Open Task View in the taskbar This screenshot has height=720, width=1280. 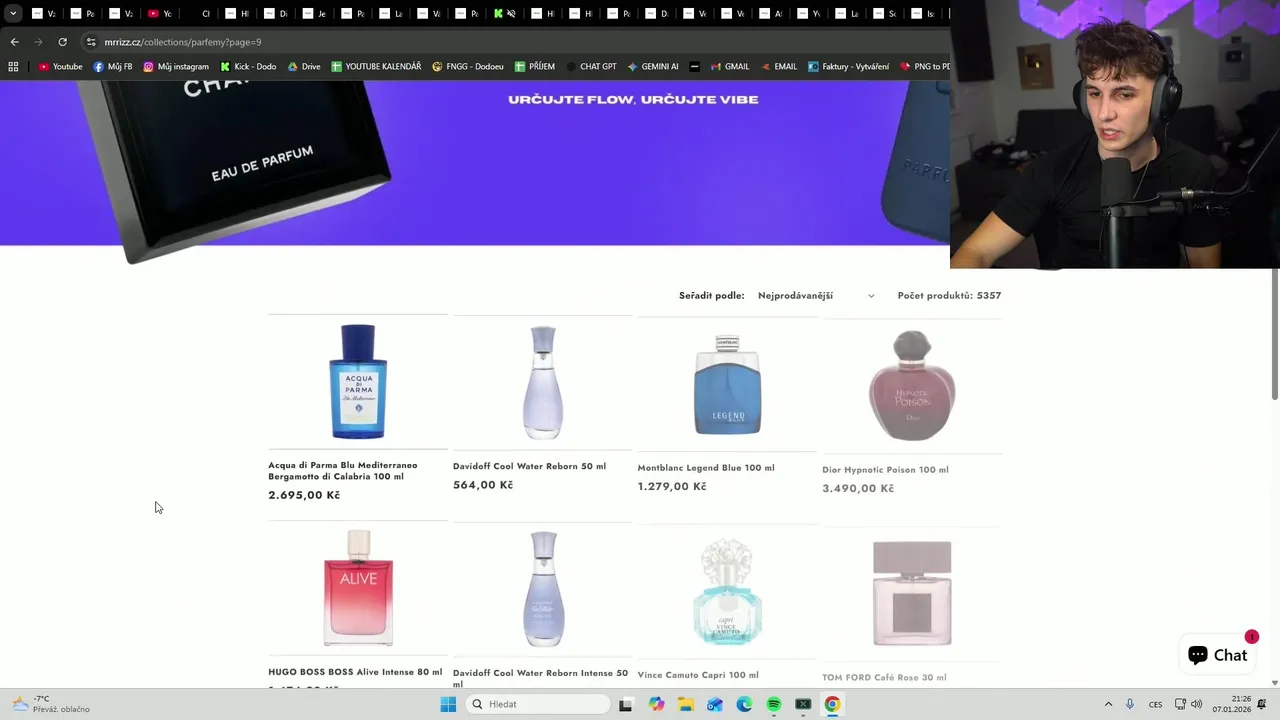[625, 704]
